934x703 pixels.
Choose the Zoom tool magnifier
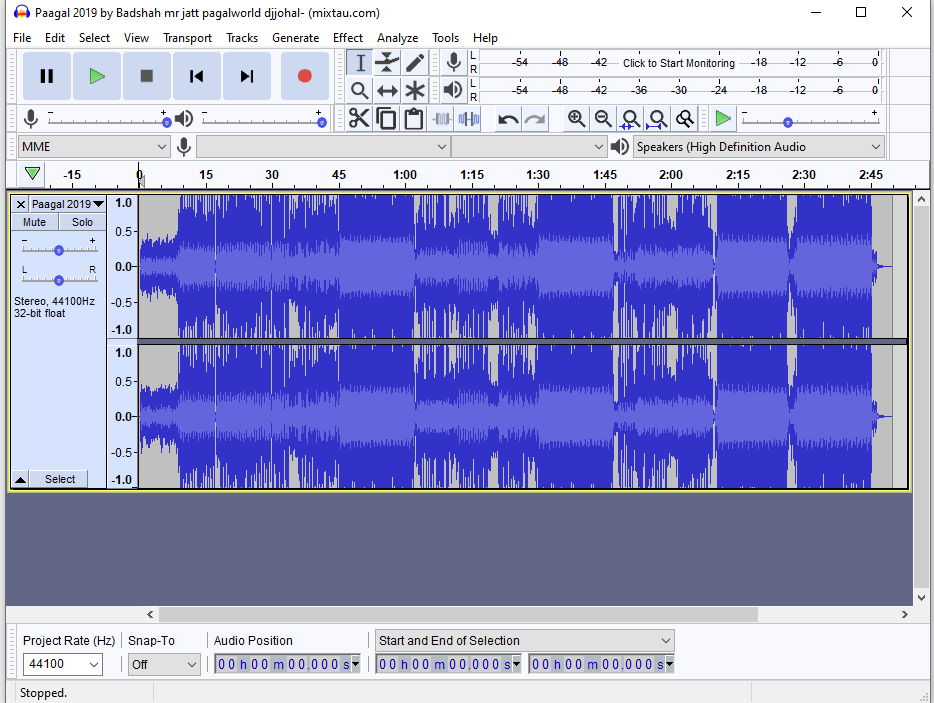pyautogui.click(x=360, y=91)
